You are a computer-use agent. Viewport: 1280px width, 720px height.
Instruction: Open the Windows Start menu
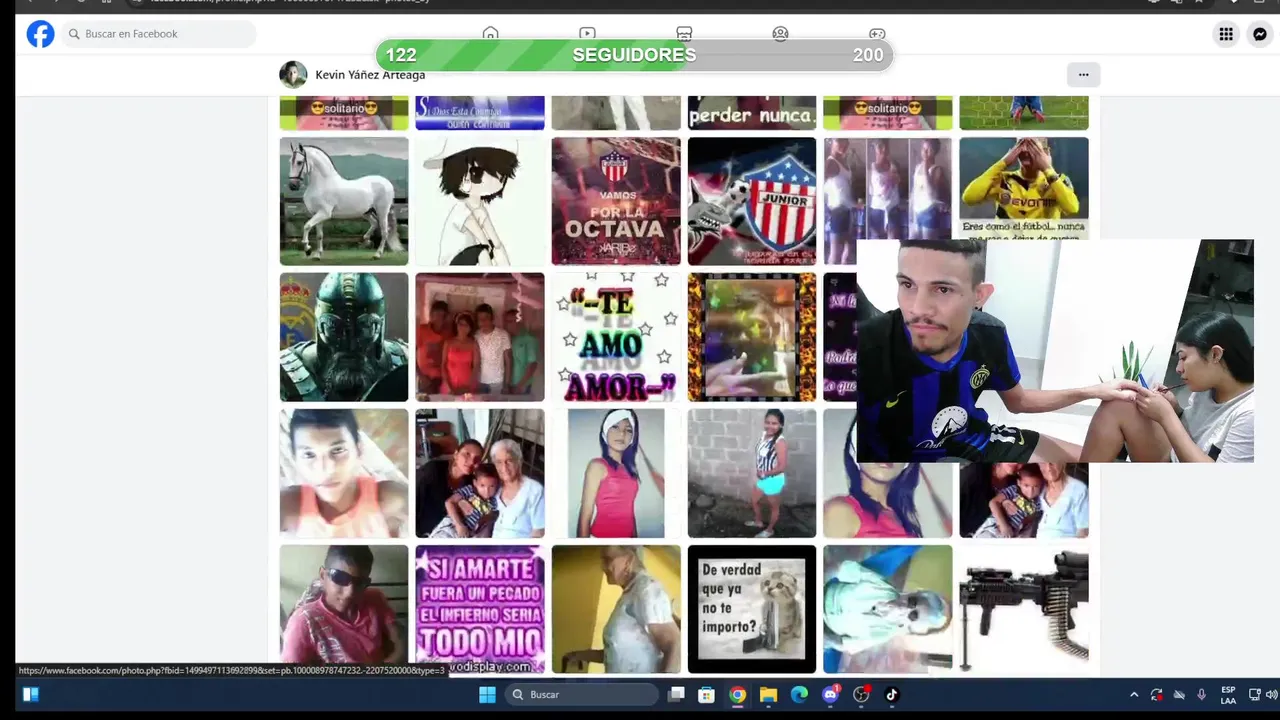tap(487, 694)
